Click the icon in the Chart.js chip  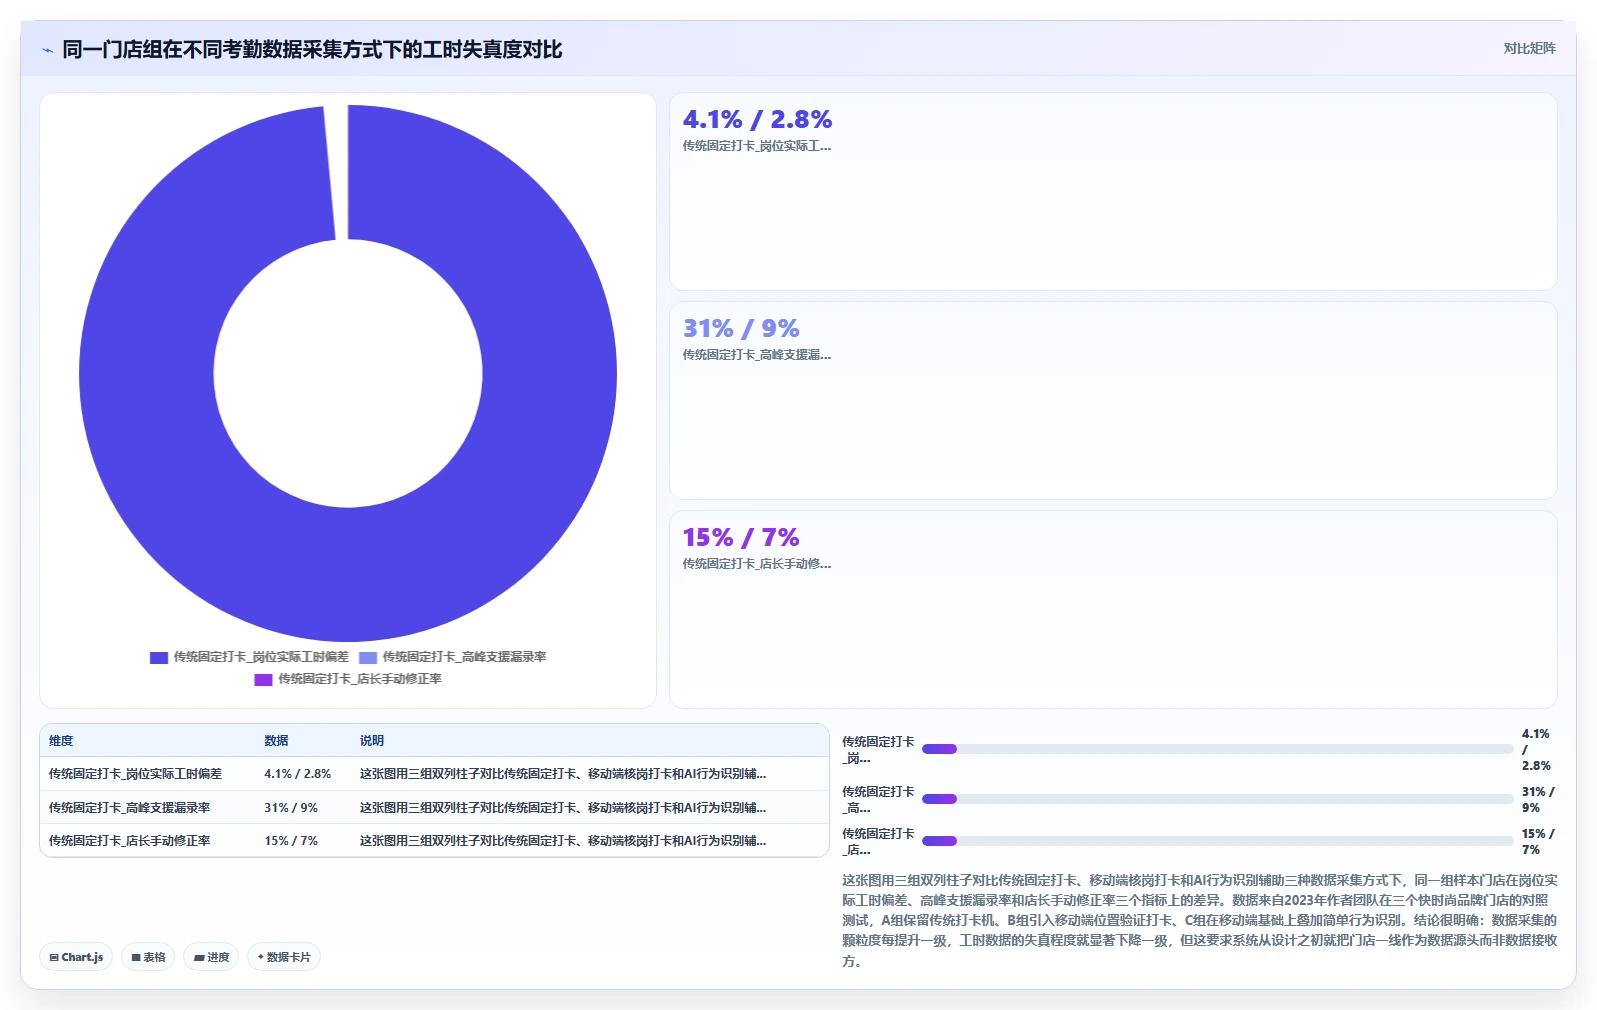54,957
